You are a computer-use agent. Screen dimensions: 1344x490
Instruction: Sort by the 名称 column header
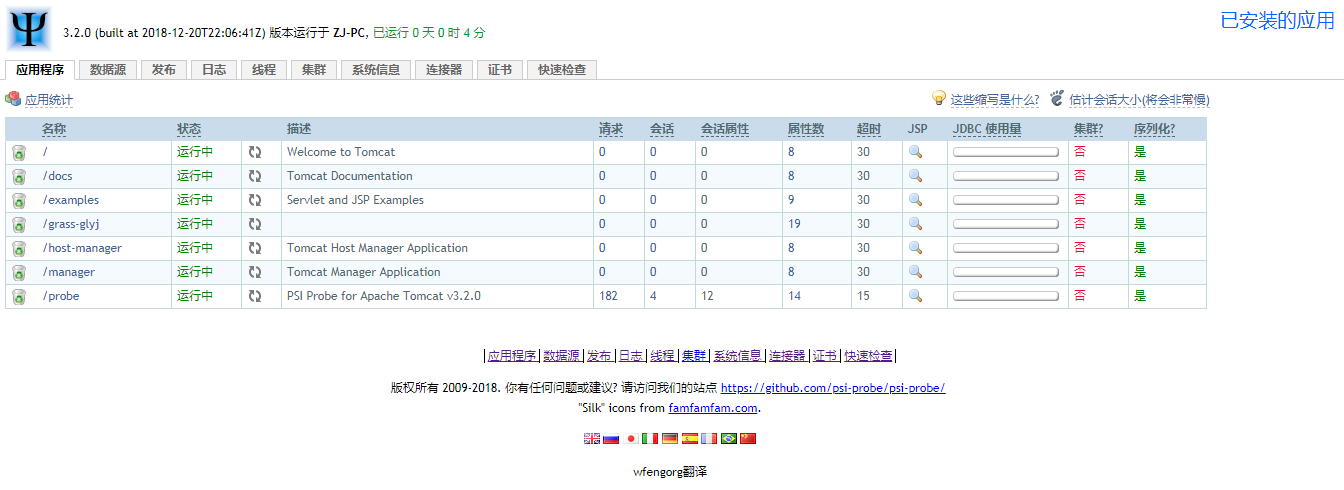click(x=54, y=129)
